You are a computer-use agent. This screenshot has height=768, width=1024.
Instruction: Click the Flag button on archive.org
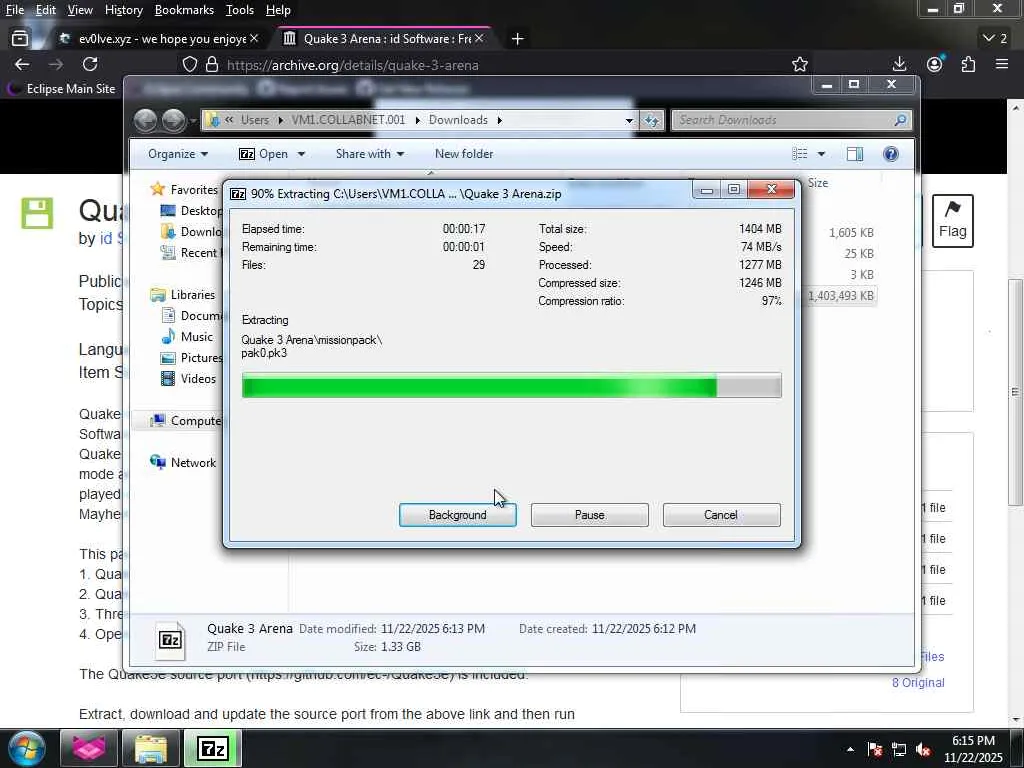tap(952, 221)
